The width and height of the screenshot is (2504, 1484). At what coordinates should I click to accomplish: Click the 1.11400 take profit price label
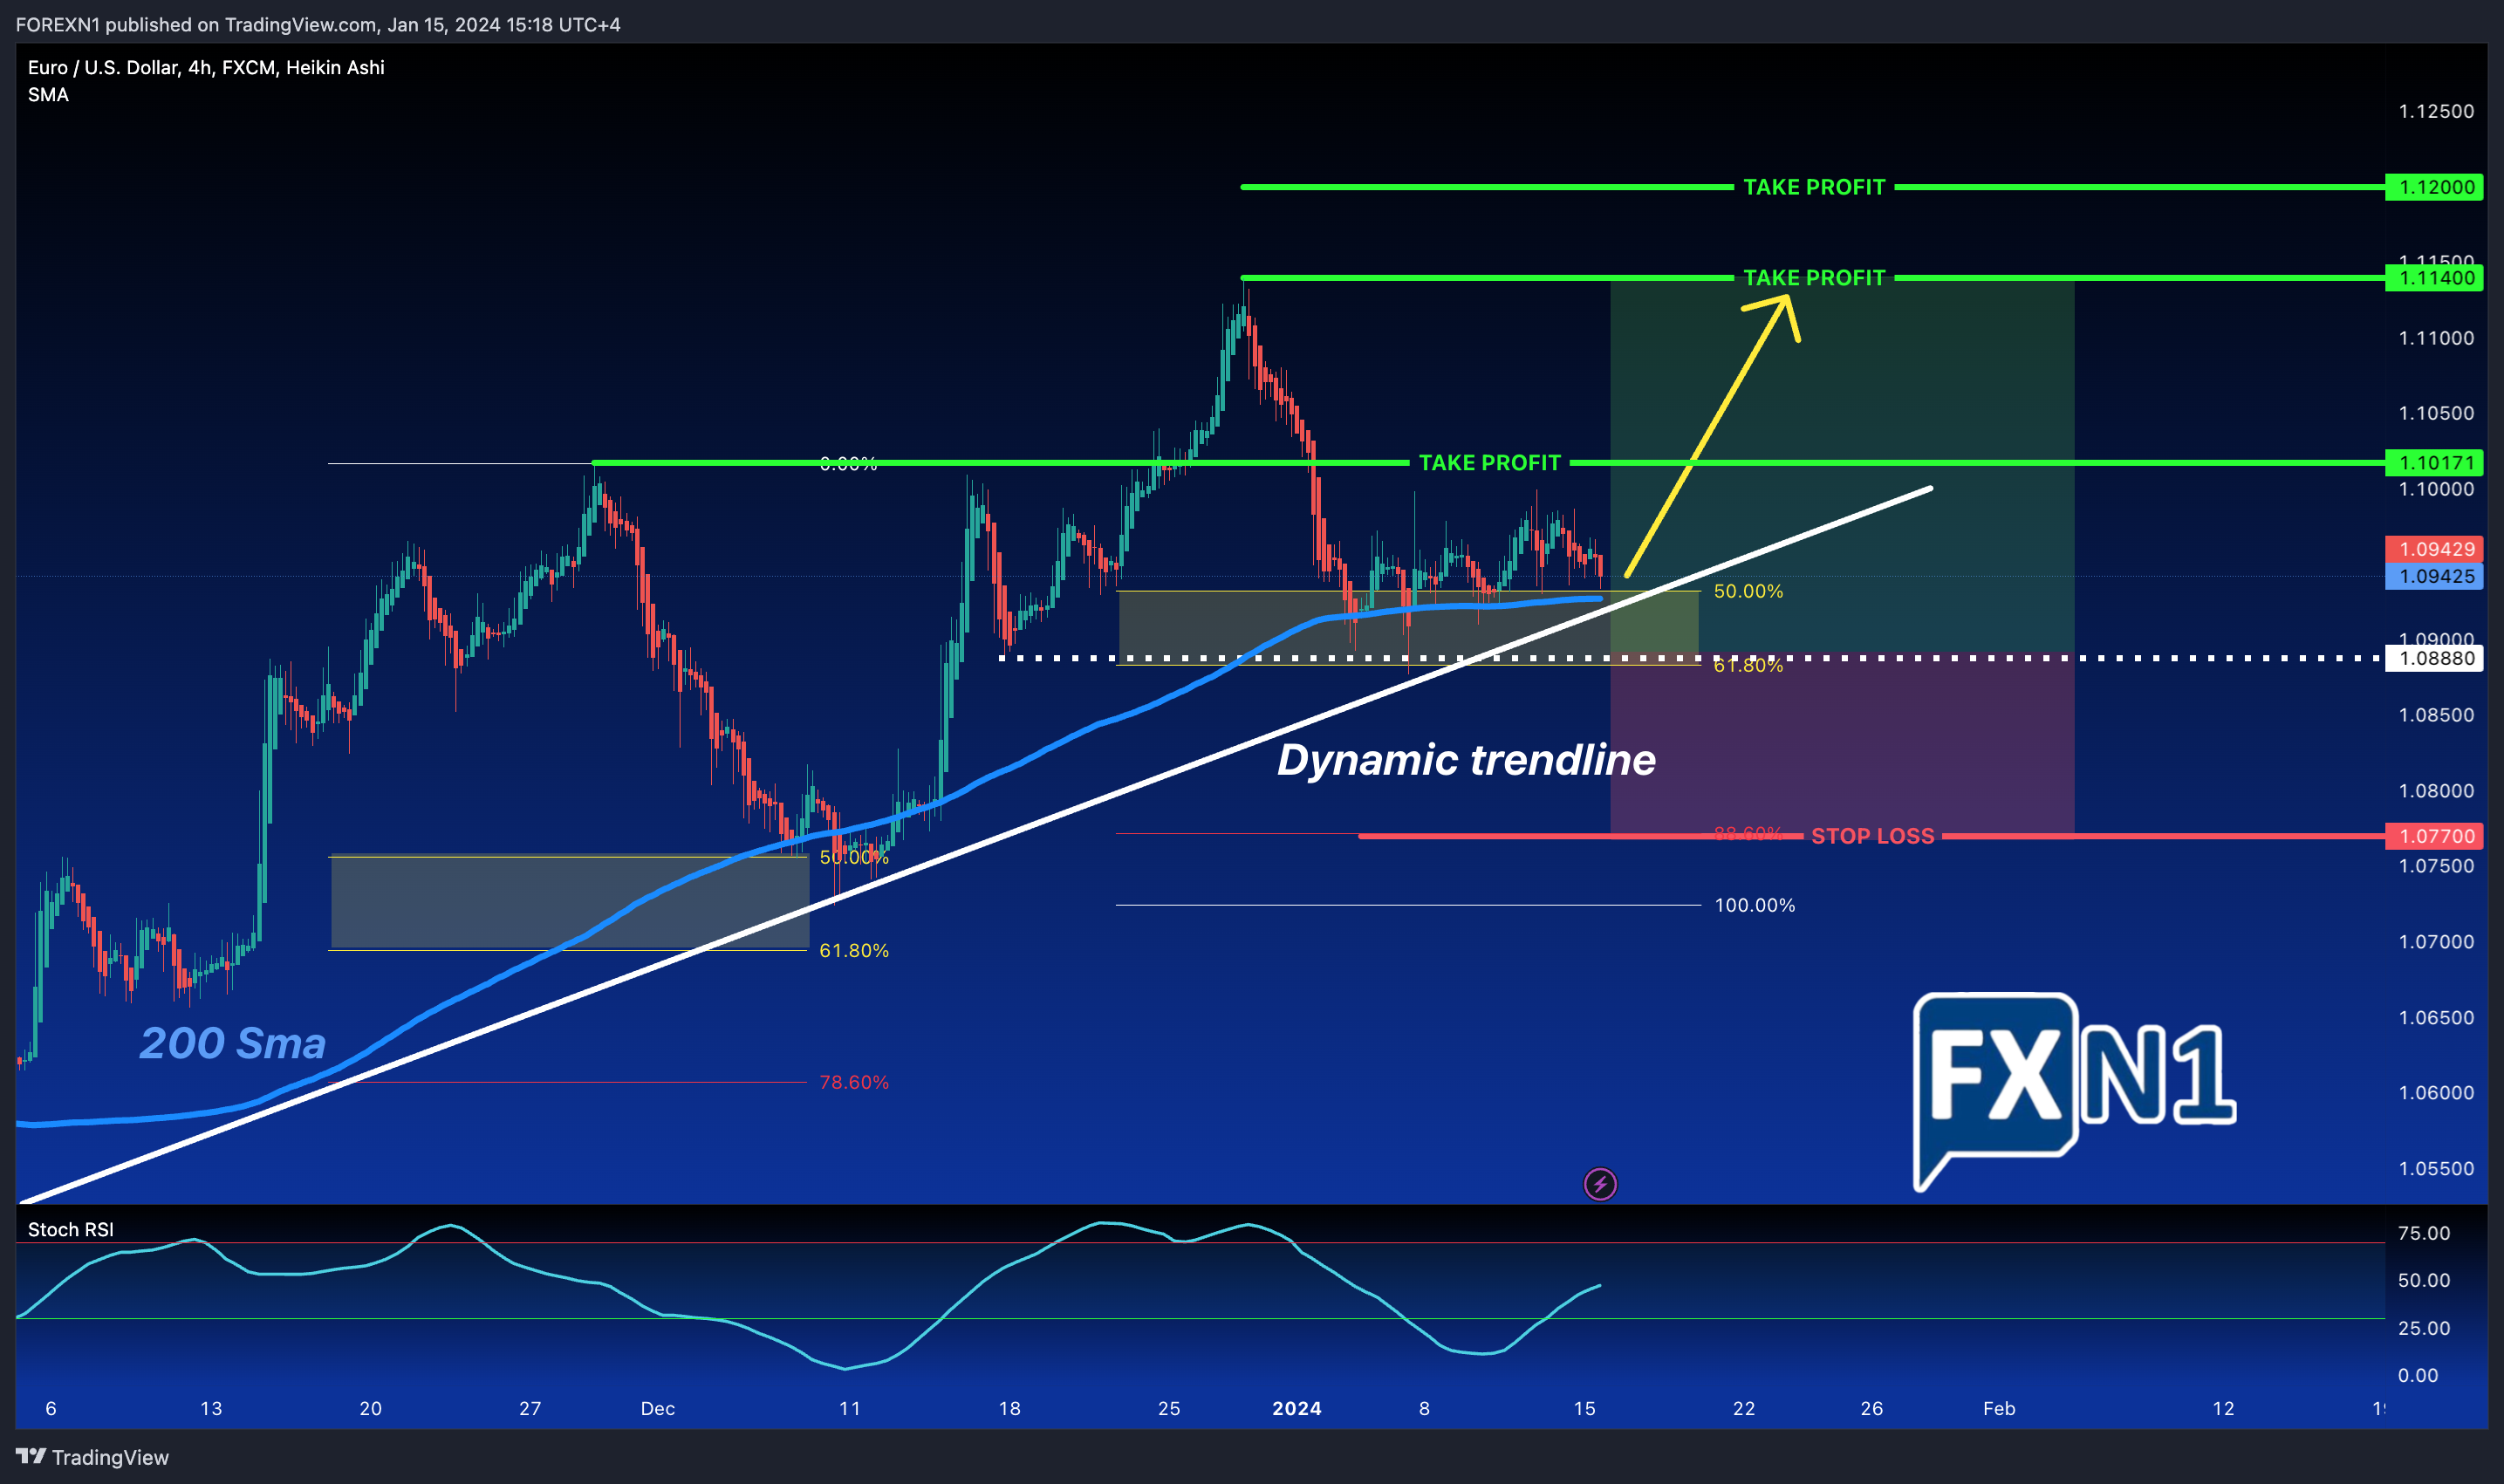(2433, 278)
